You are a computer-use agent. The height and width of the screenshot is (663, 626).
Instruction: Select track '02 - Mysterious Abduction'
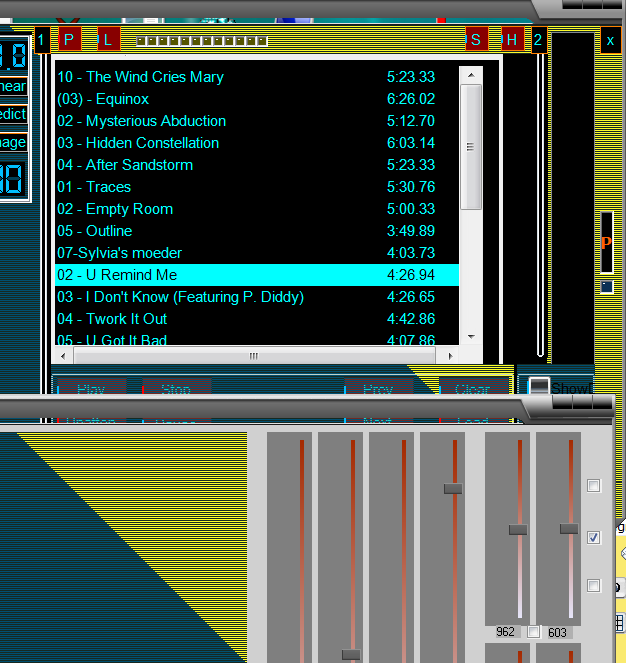[257, 121]
